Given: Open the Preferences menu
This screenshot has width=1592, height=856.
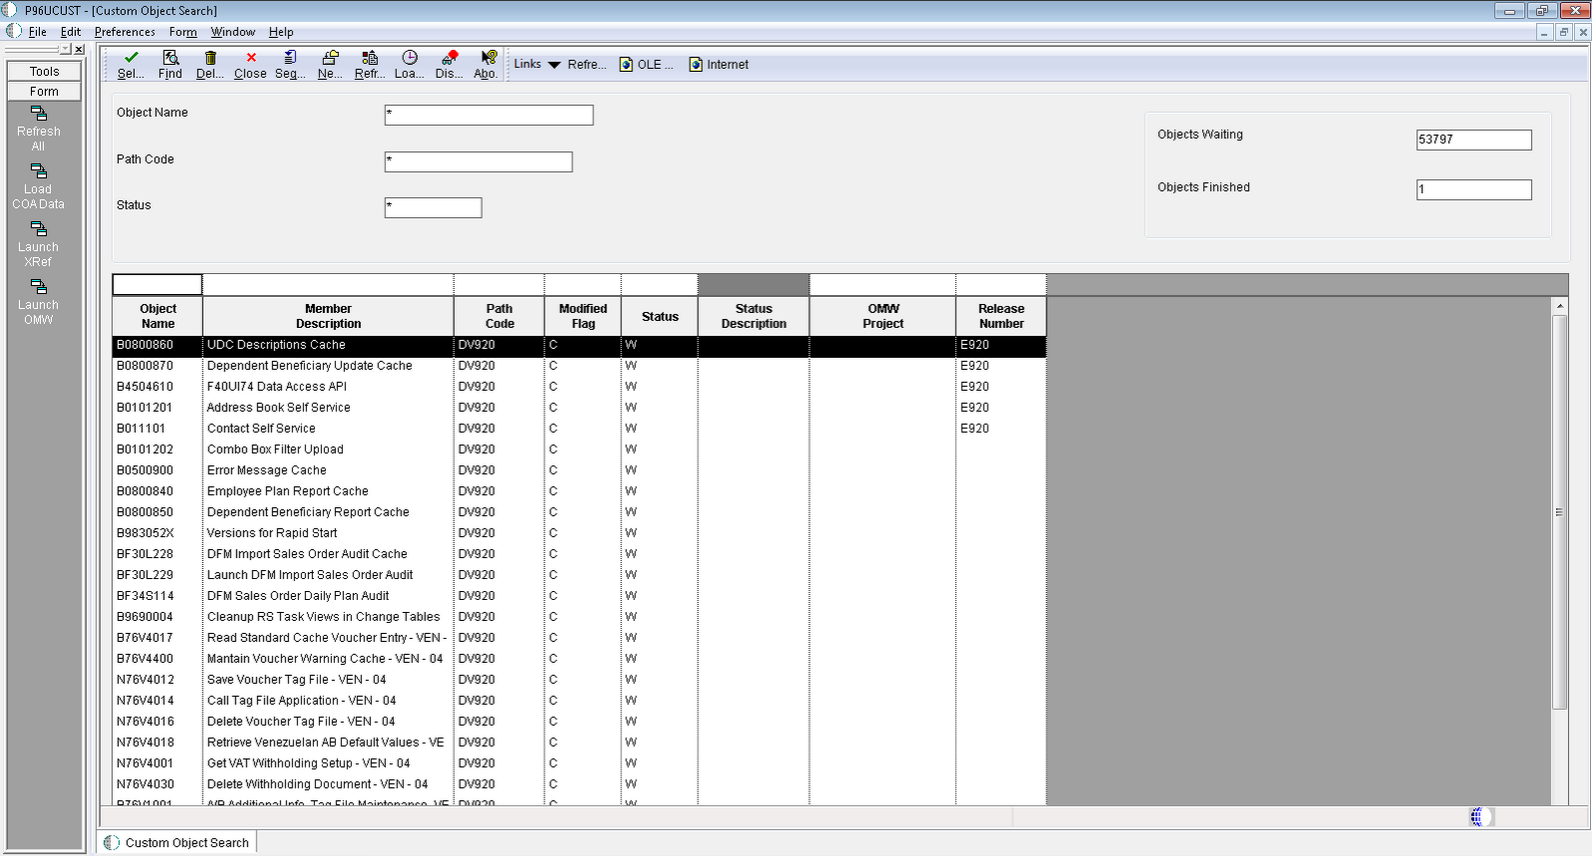Looking at the screenshot, I should (125, 32).
